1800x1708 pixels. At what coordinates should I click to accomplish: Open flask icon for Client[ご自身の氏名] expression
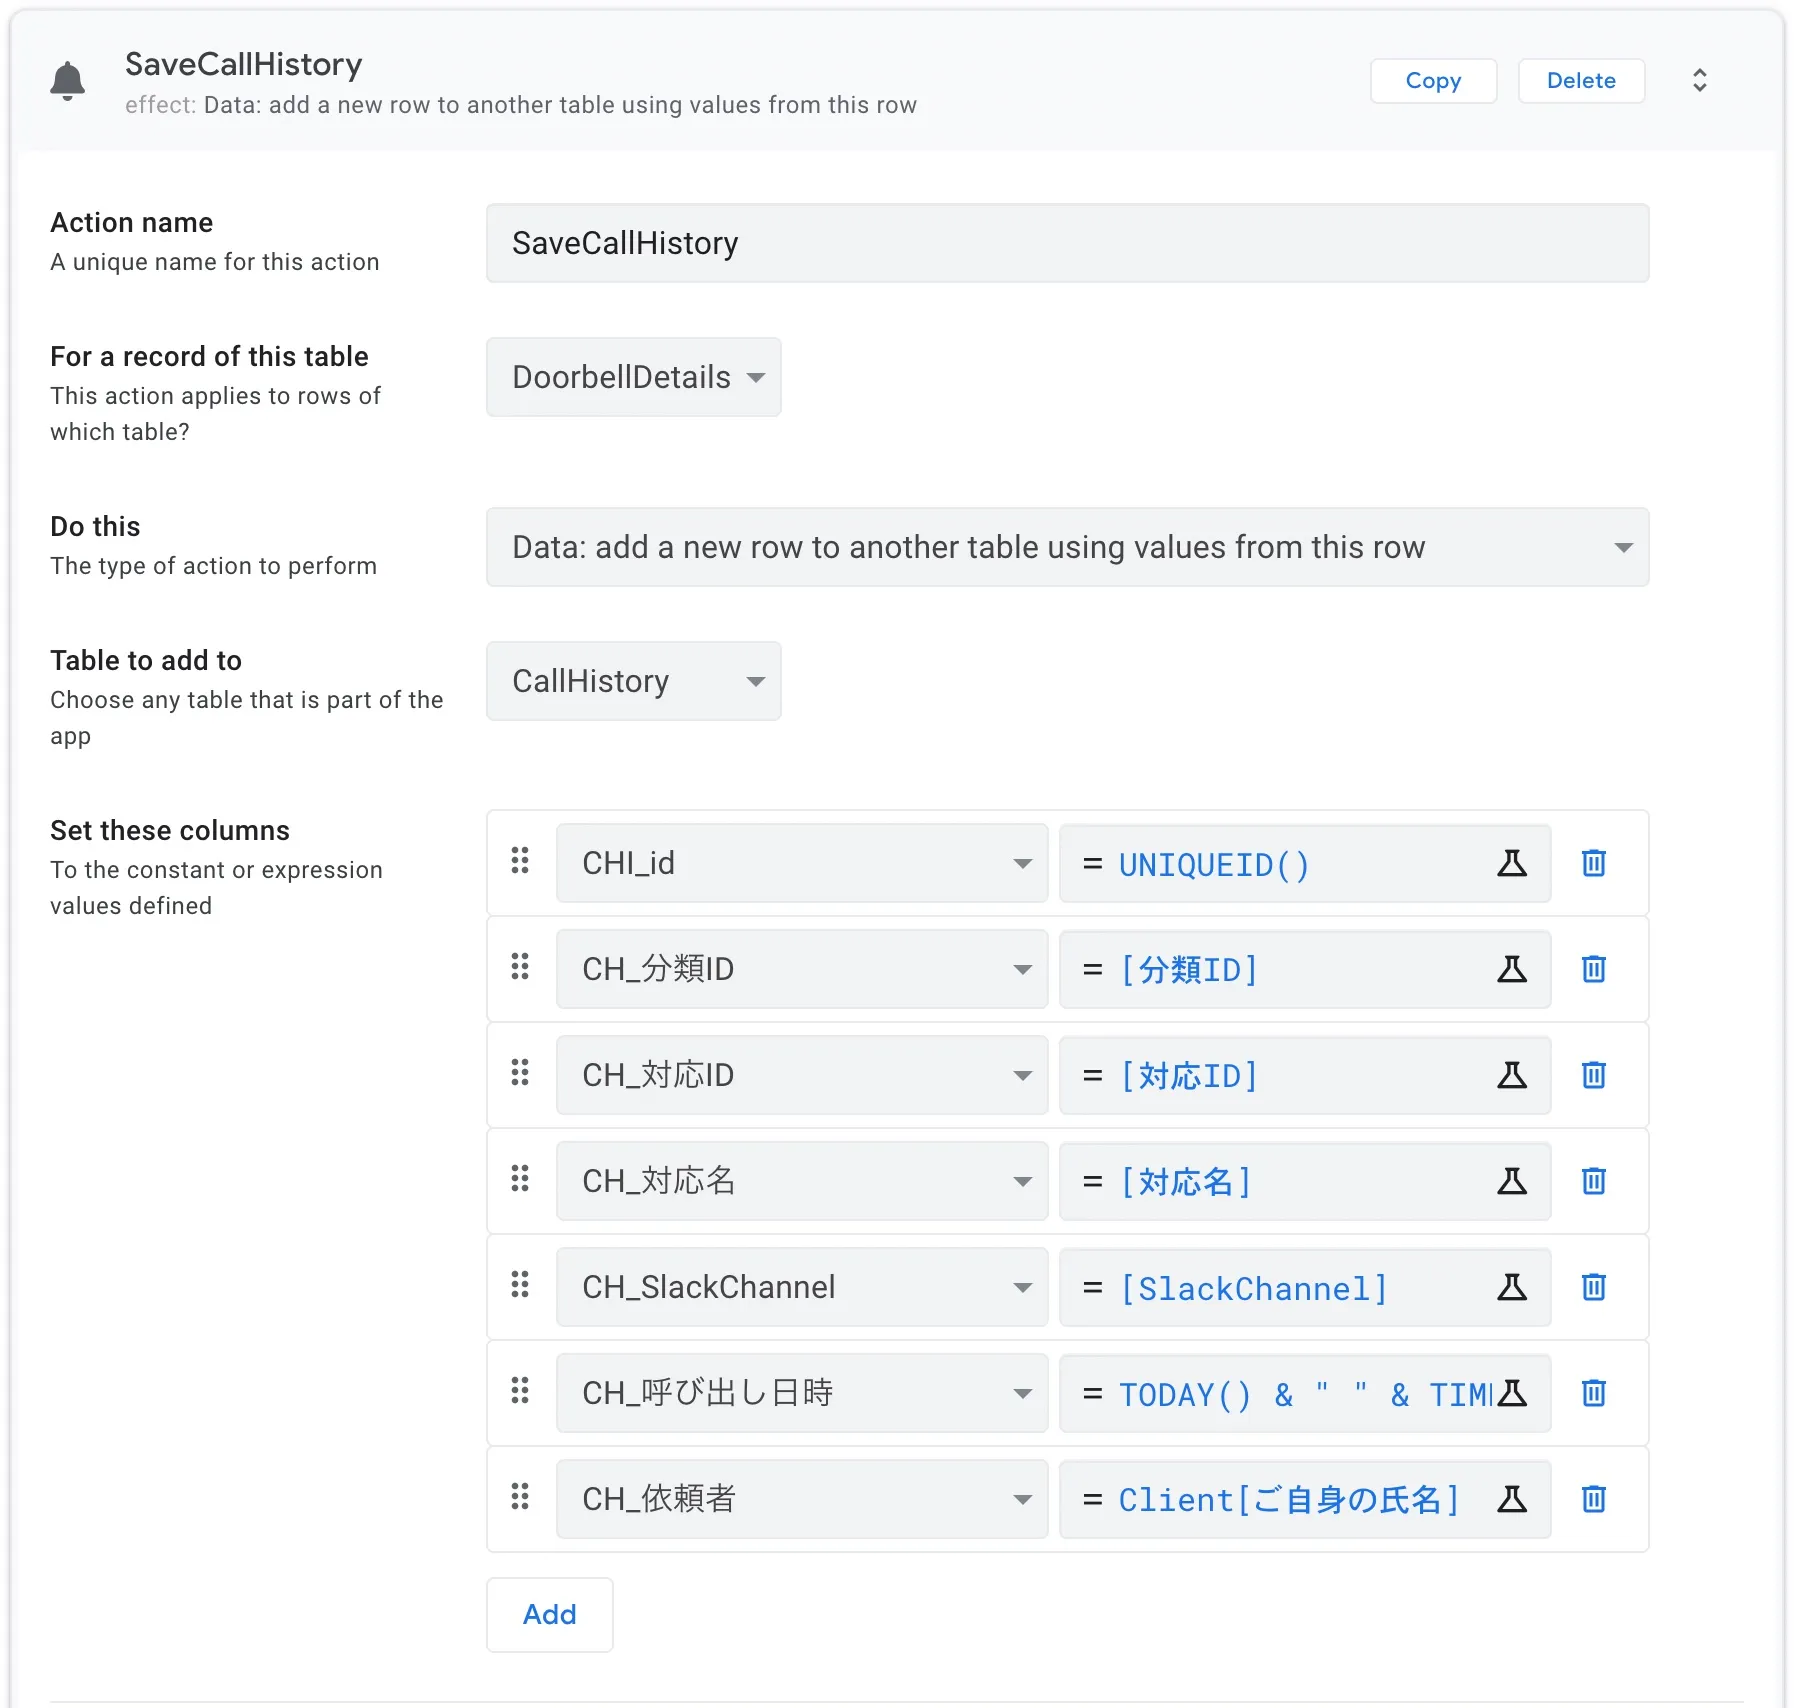coord(1511,1499)
